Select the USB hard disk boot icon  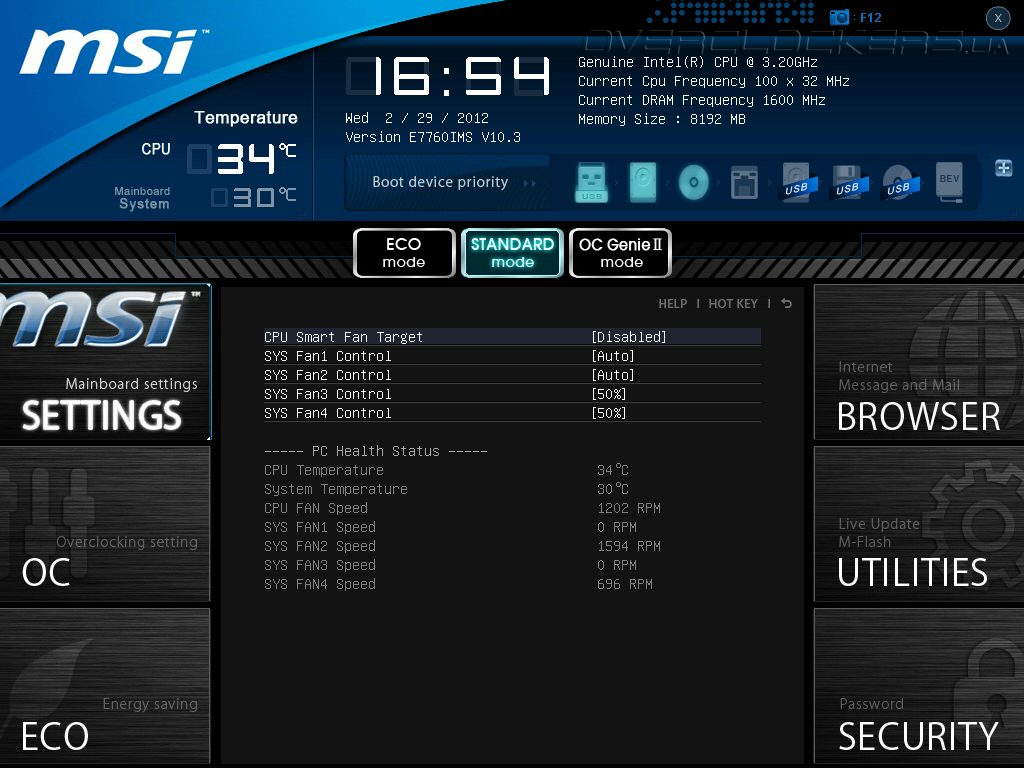[797, 182]
